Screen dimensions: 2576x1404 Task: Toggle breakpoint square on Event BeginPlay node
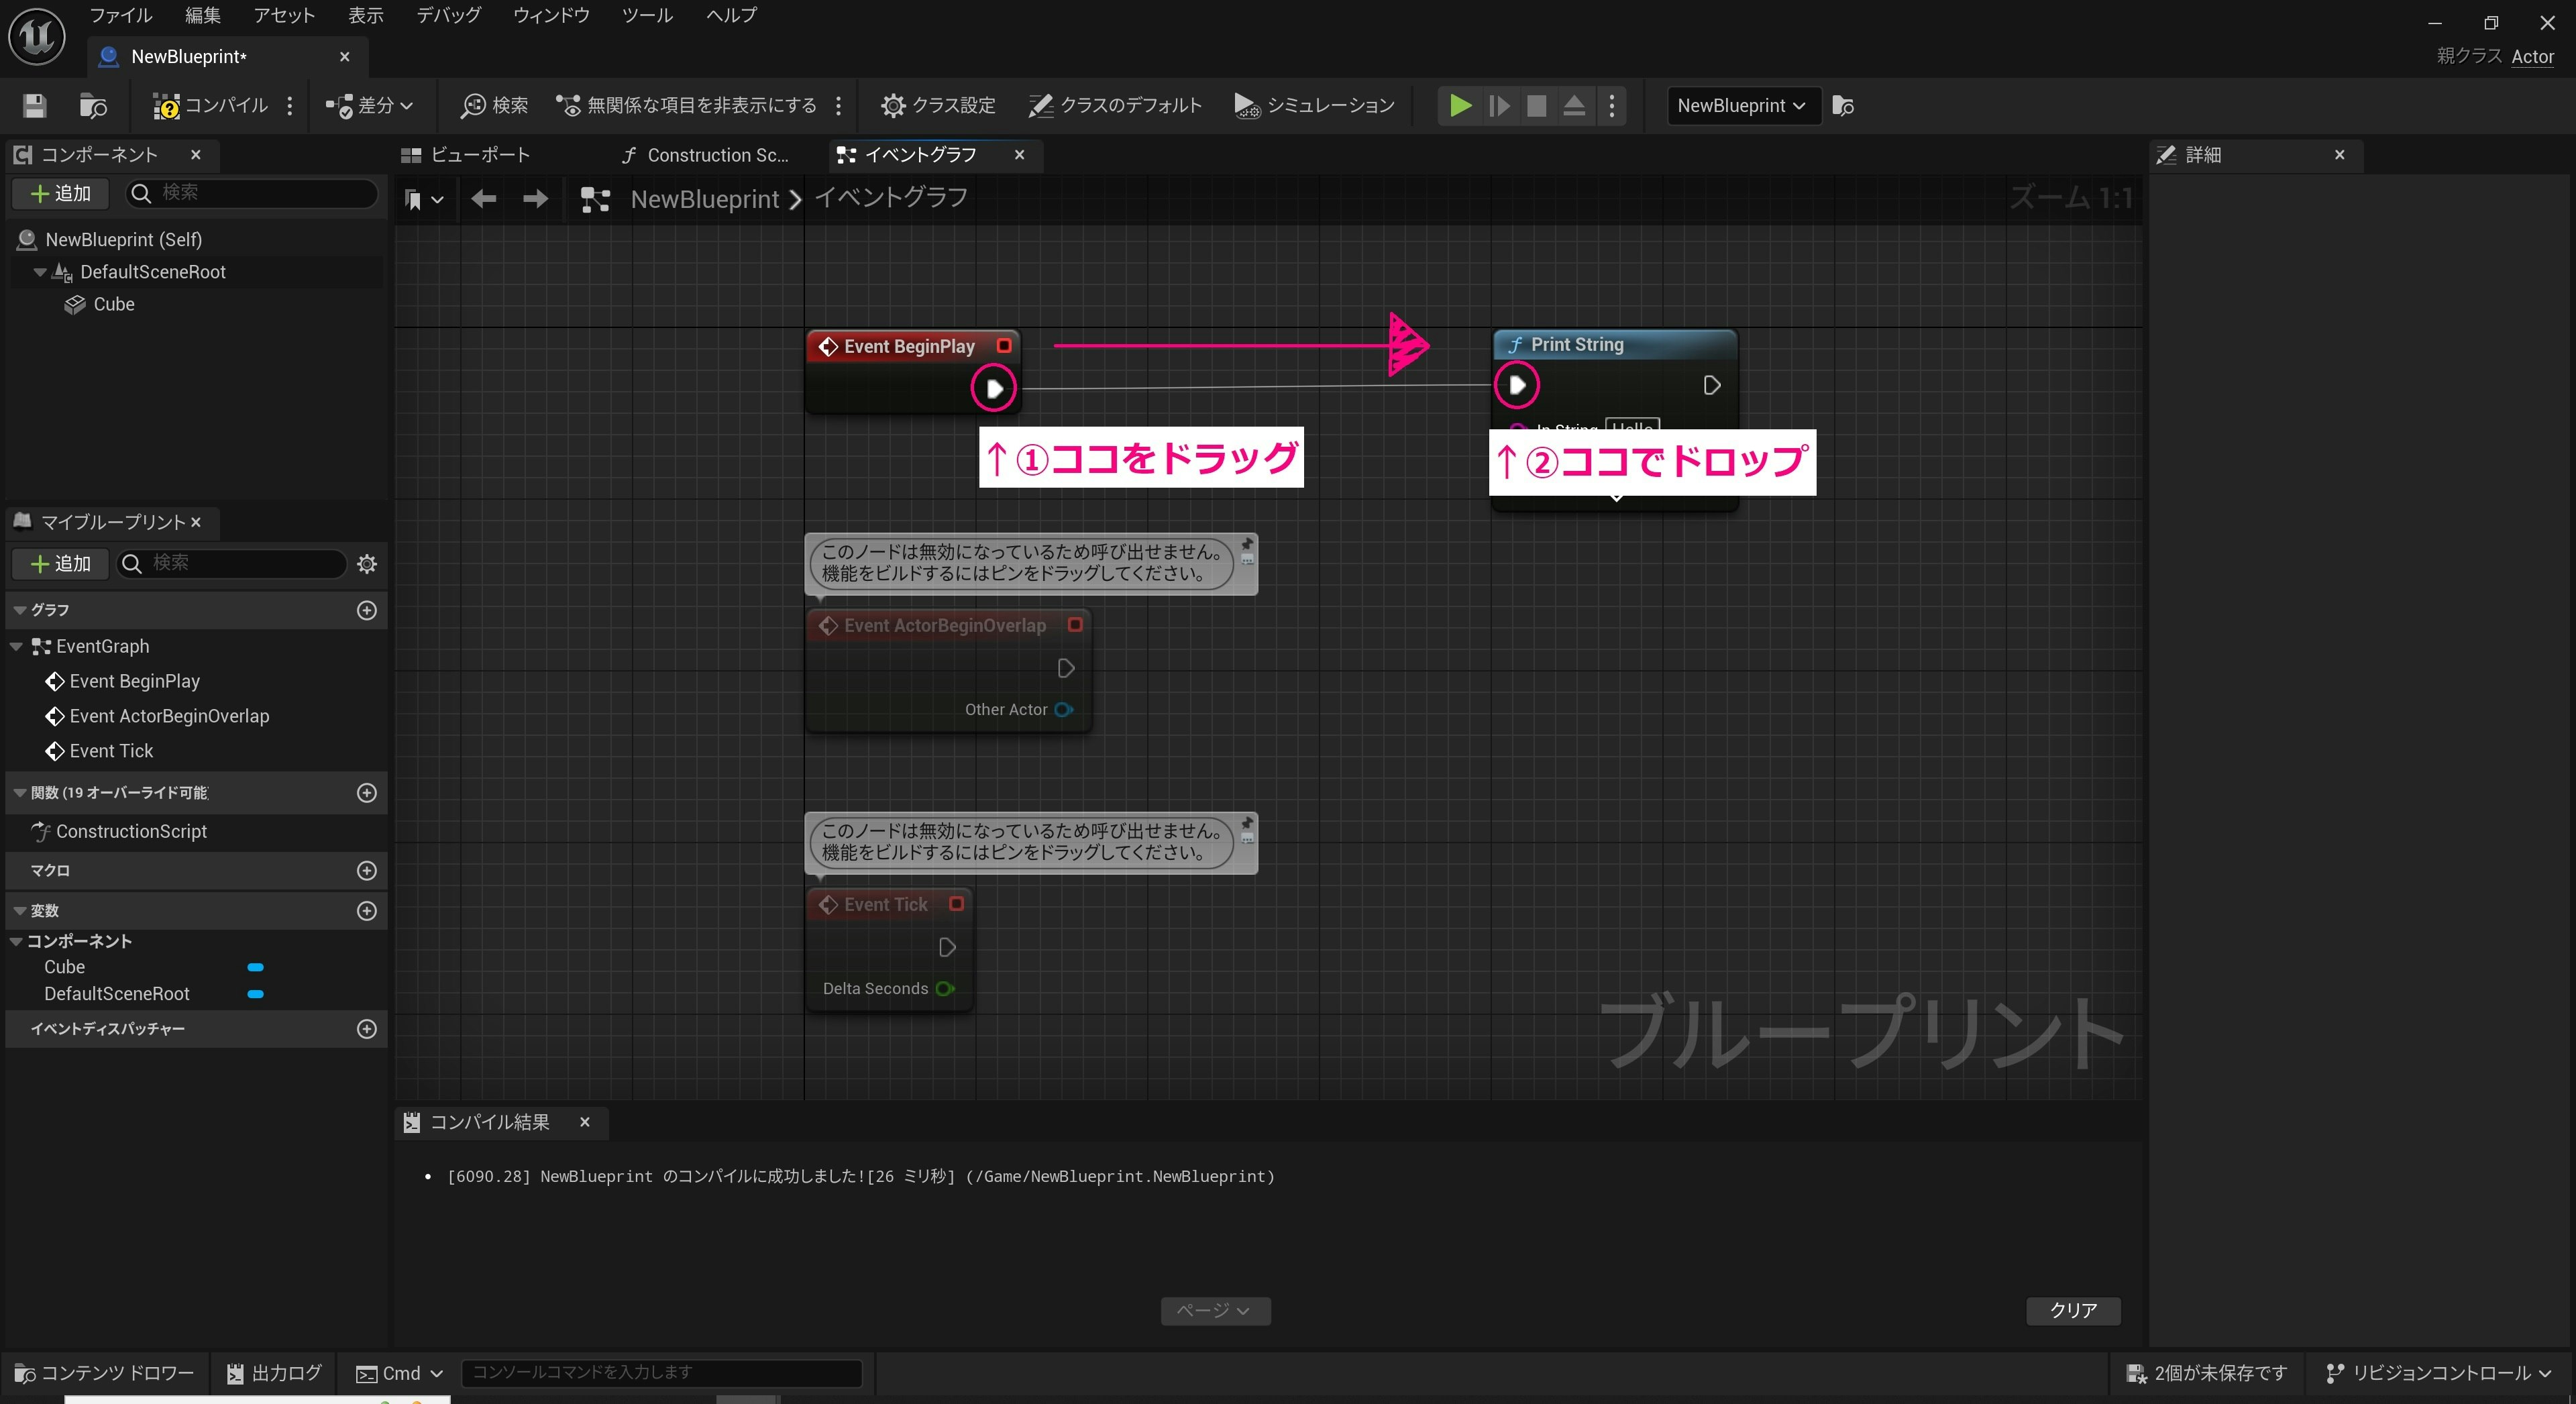point(1005,346)
